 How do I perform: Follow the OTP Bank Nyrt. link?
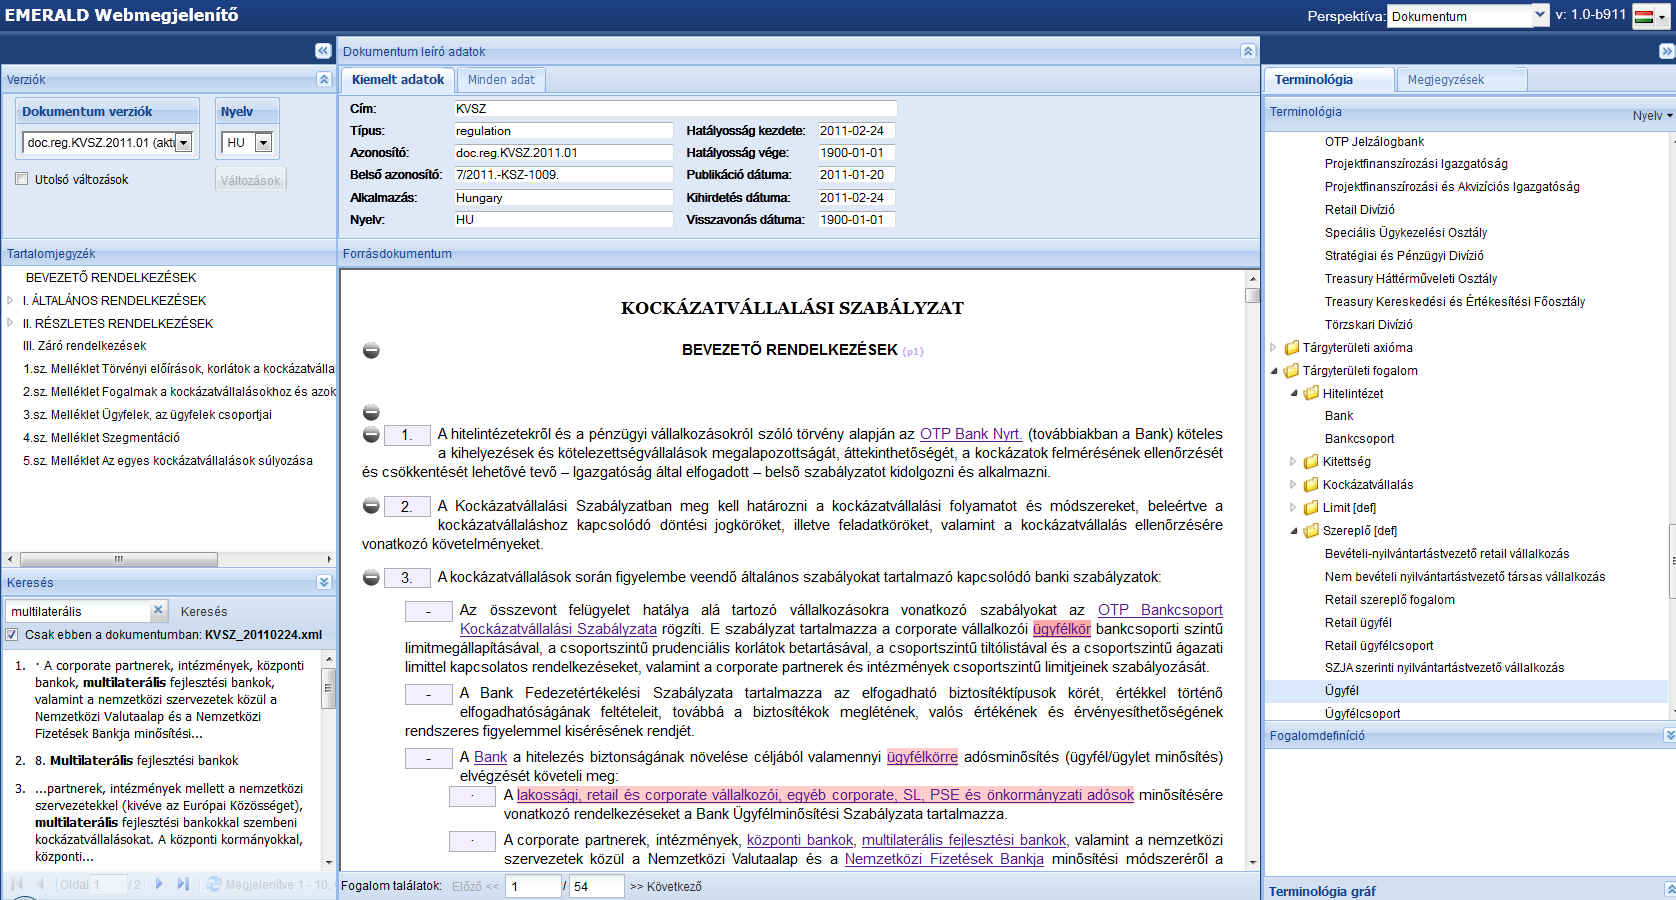pyautogui.click(x=971, y=434)
